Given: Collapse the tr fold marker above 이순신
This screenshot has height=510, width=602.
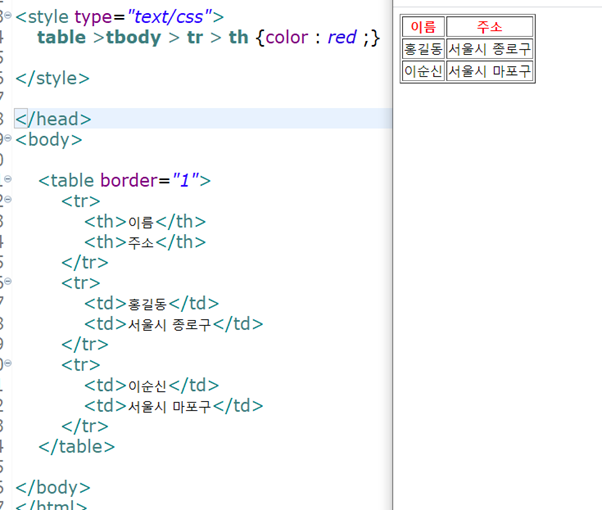Looking at the screenshot, I should tap(8, 363).
